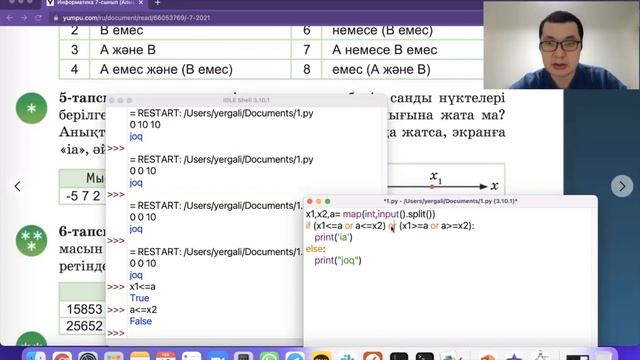Zoom the 1.py editor window
The image size is (640, 360).
327,201
